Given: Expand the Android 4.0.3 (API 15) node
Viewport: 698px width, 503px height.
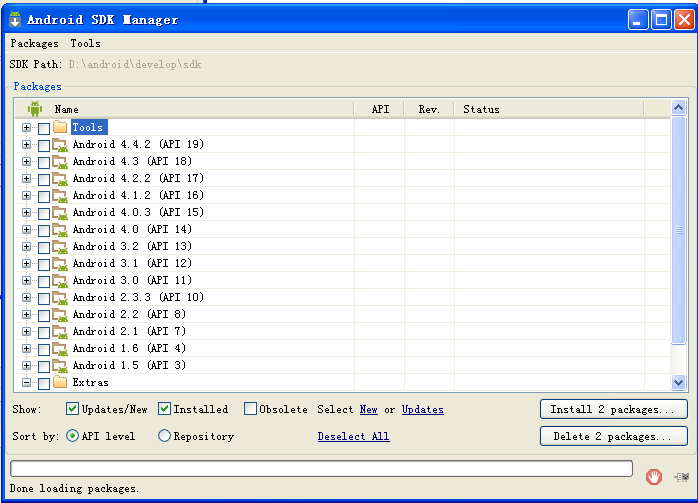Looking at the screenshot, I should coord(26,212).
